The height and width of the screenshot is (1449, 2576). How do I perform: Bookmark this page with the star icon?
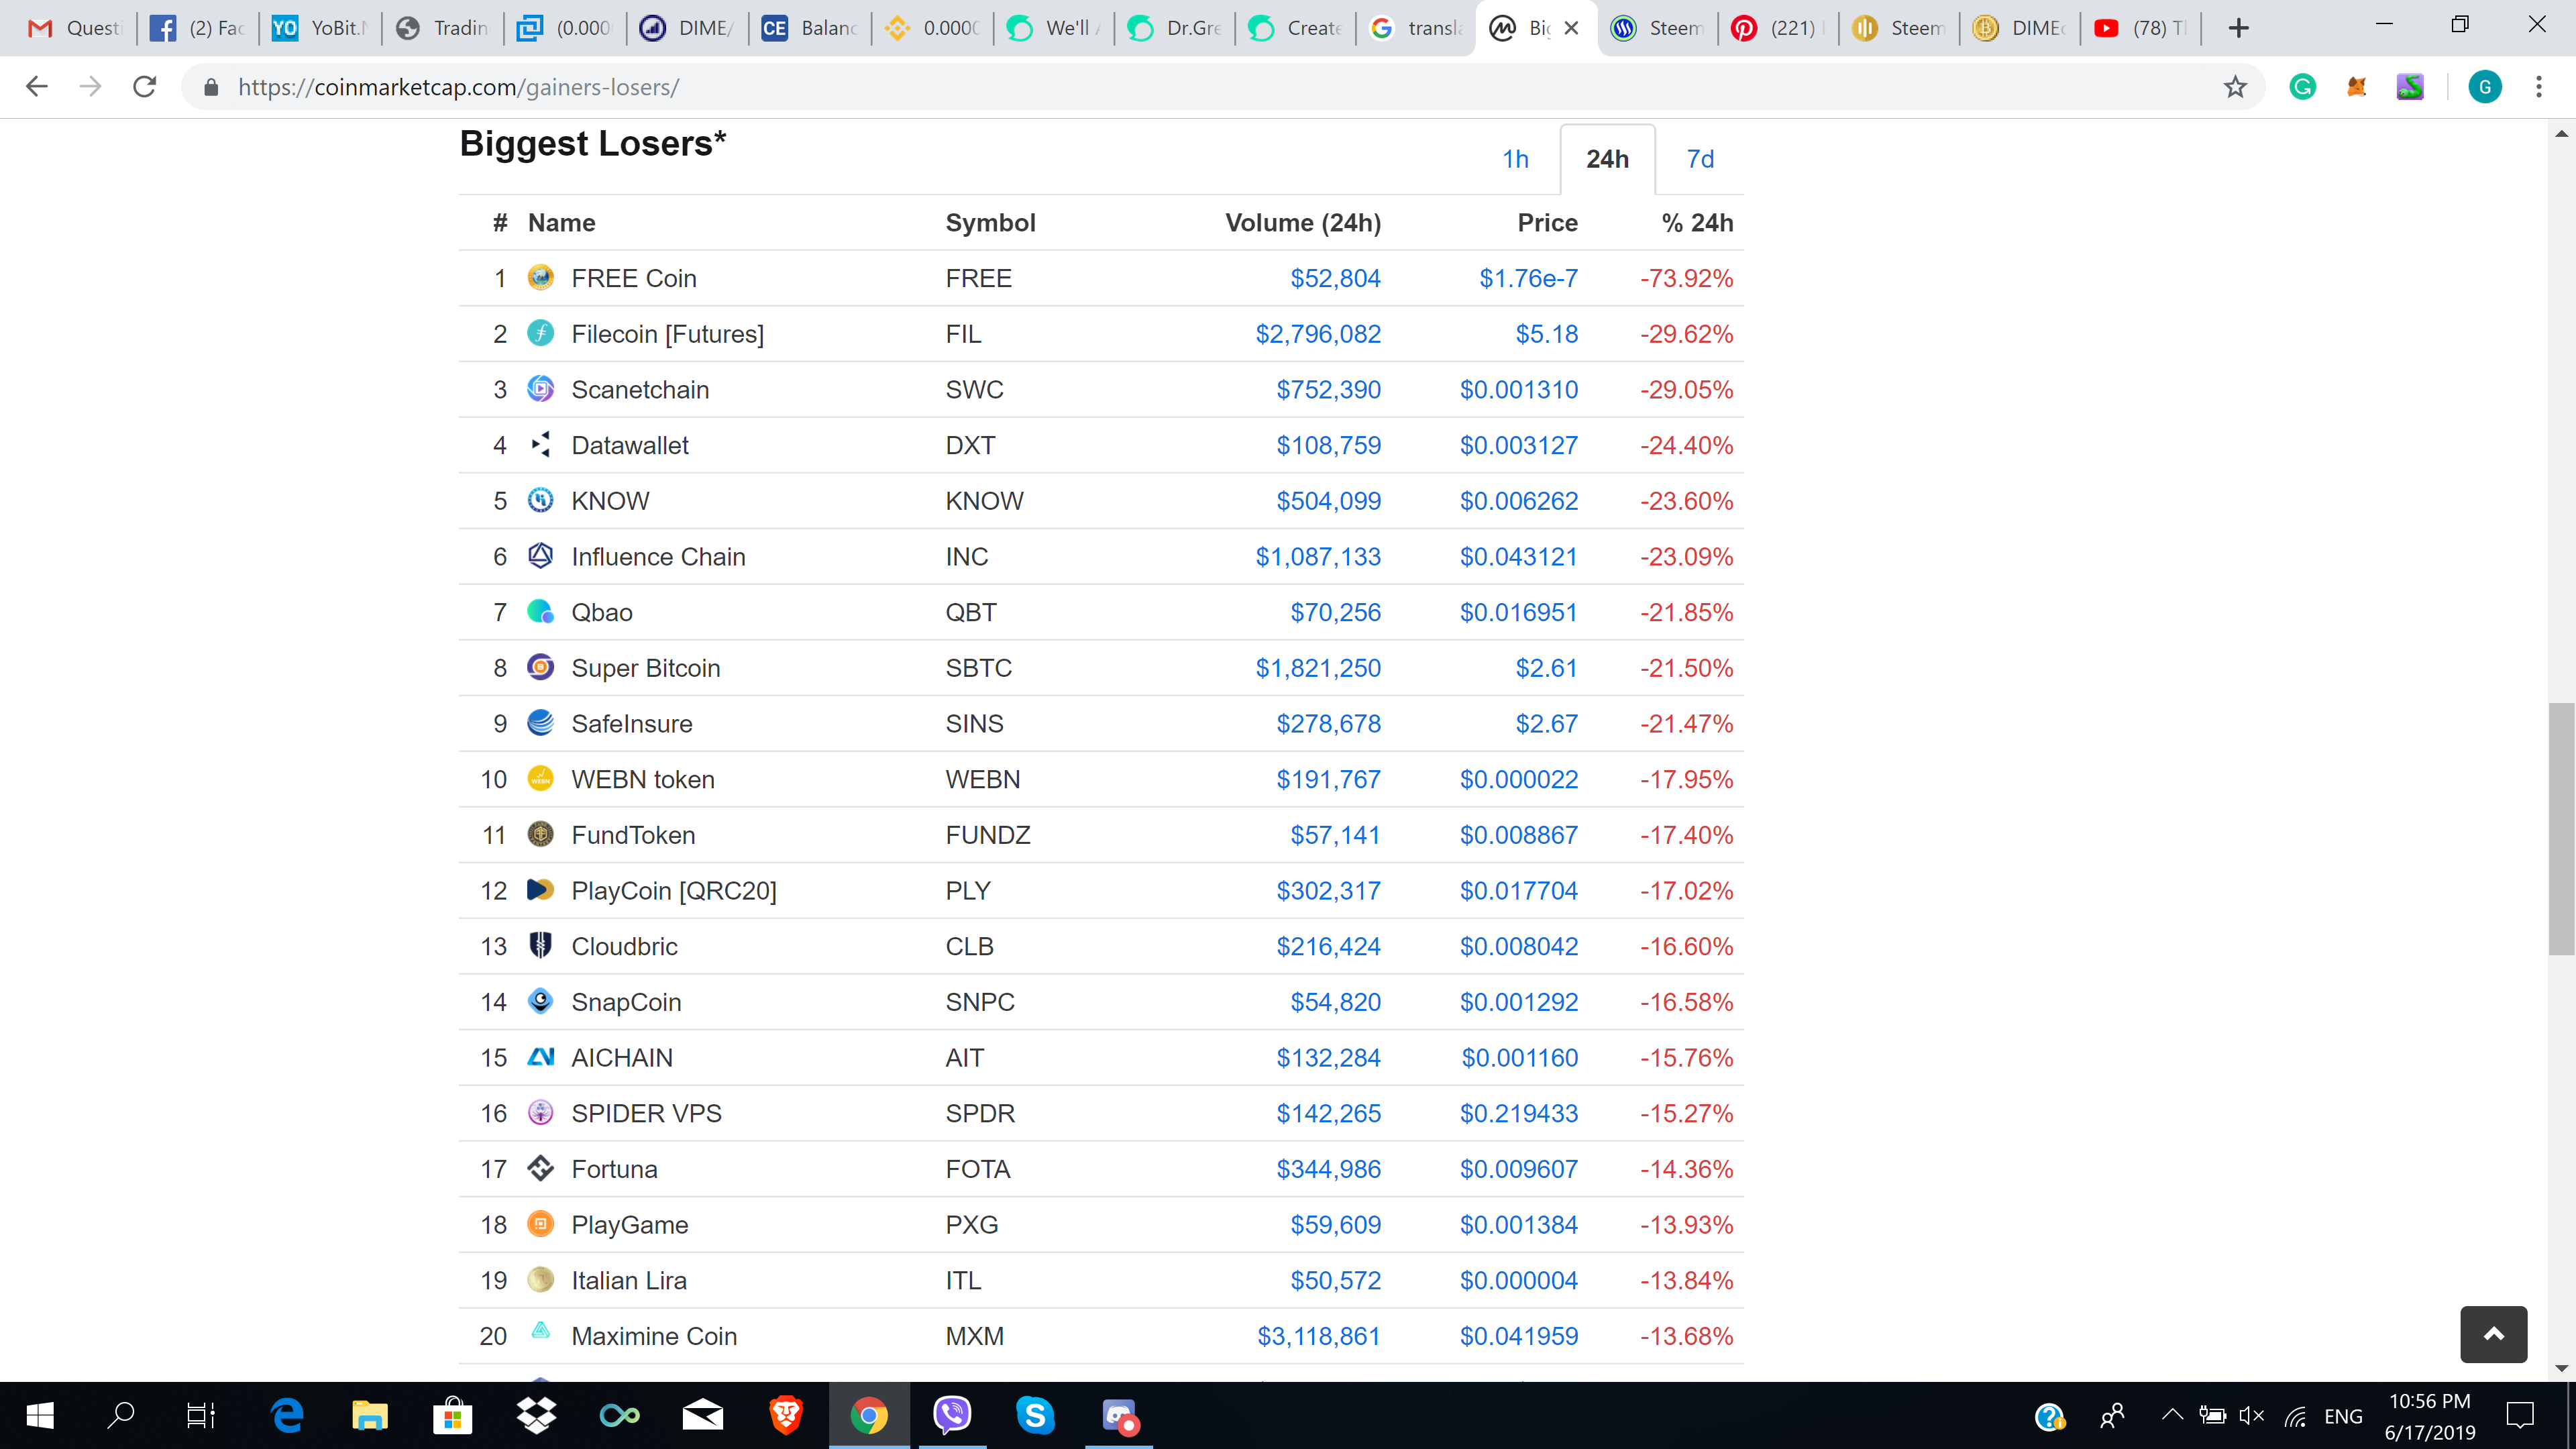click(x=2234, y=87)
